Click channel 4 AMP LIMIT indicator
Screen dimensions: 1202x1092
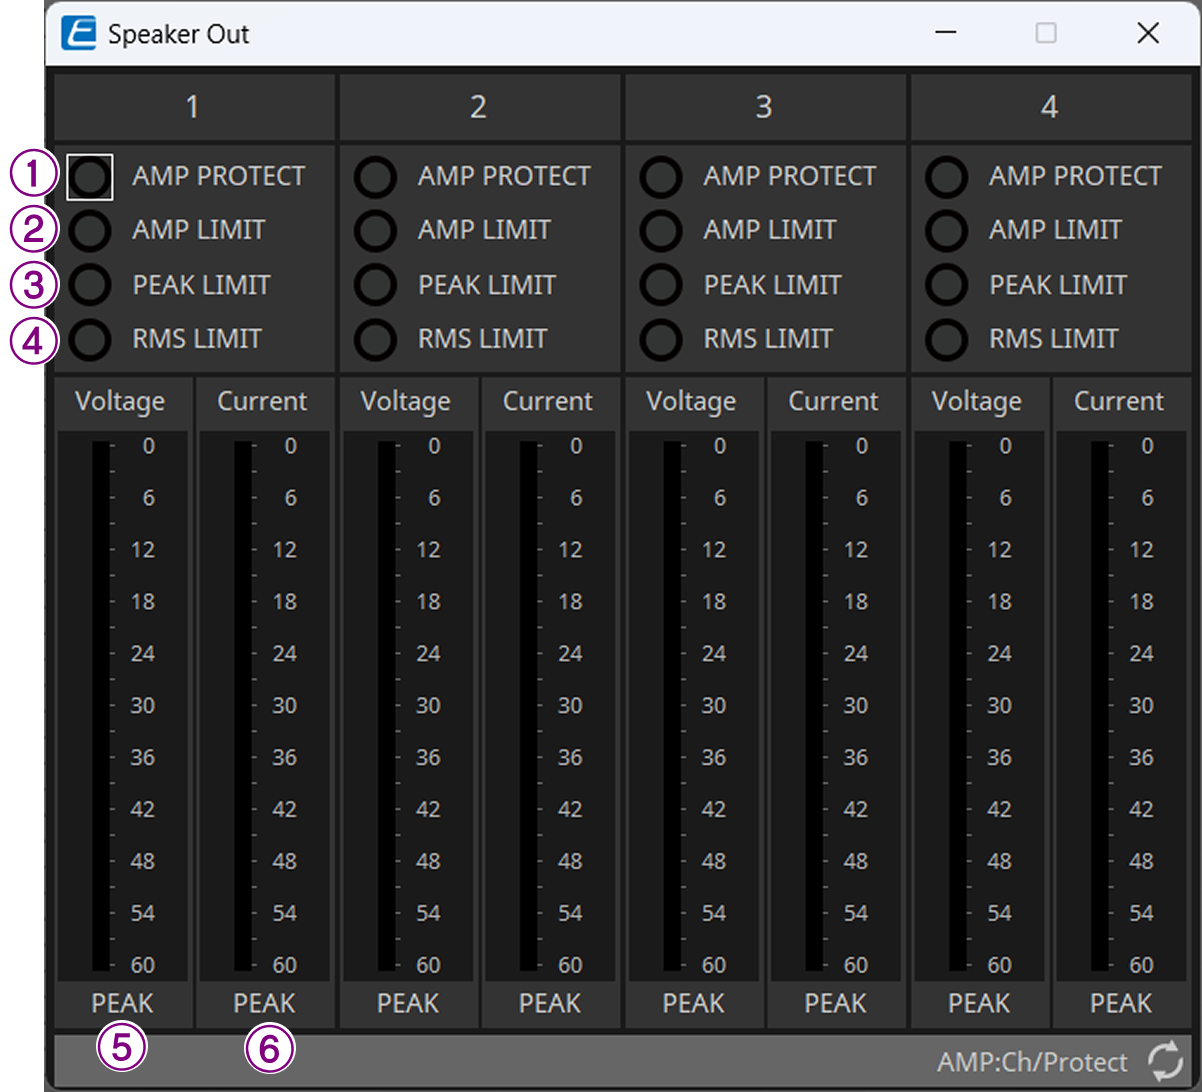pyautogui.click(x=947, y=231)
